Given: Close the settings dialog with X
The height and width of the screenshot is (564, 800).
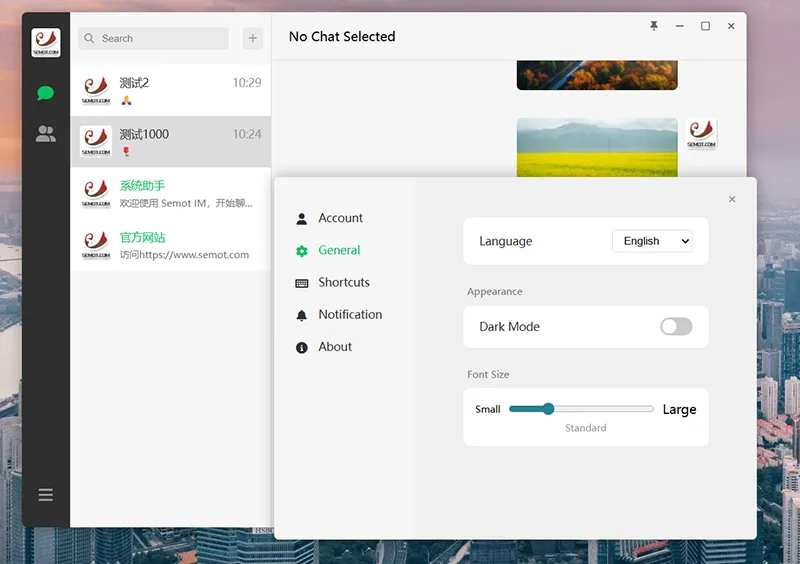Looking at the screenshot, I should coord(732,199).
